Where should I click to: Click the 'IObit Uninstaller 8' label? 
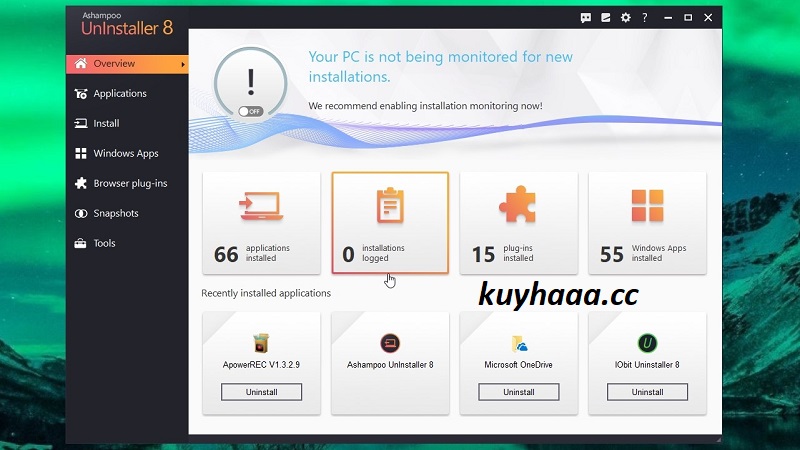pyautogui.click(x=647, y=365)
